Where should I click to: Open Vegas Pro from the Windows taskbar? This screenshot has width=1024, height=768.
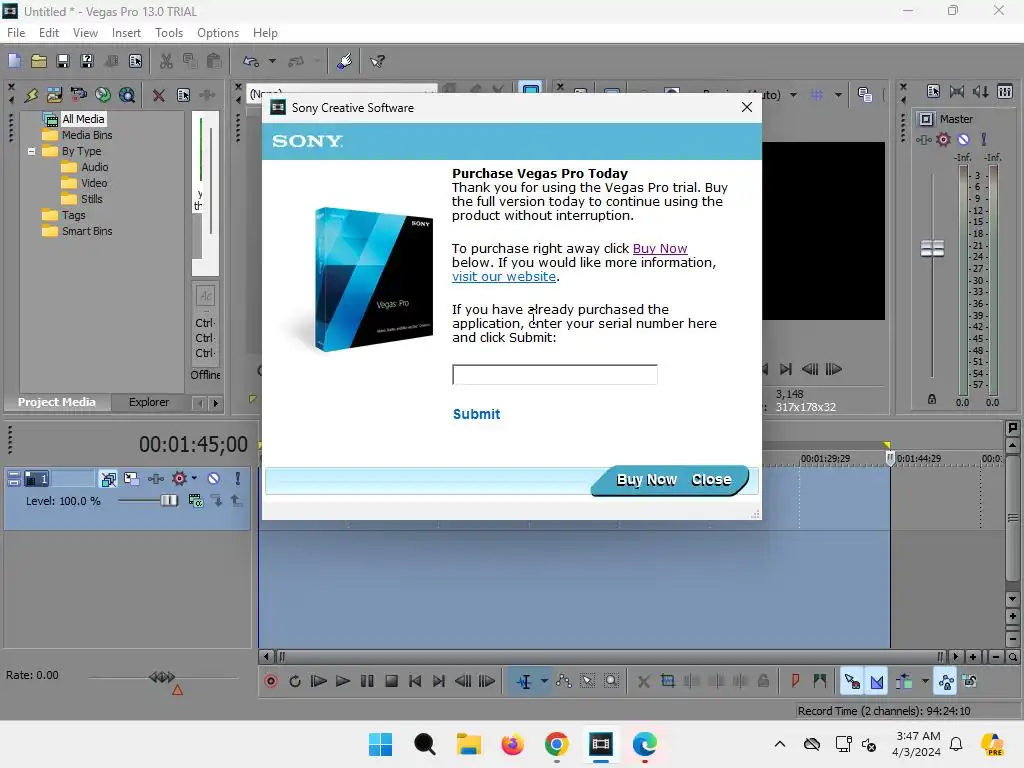tap(601, 744)
